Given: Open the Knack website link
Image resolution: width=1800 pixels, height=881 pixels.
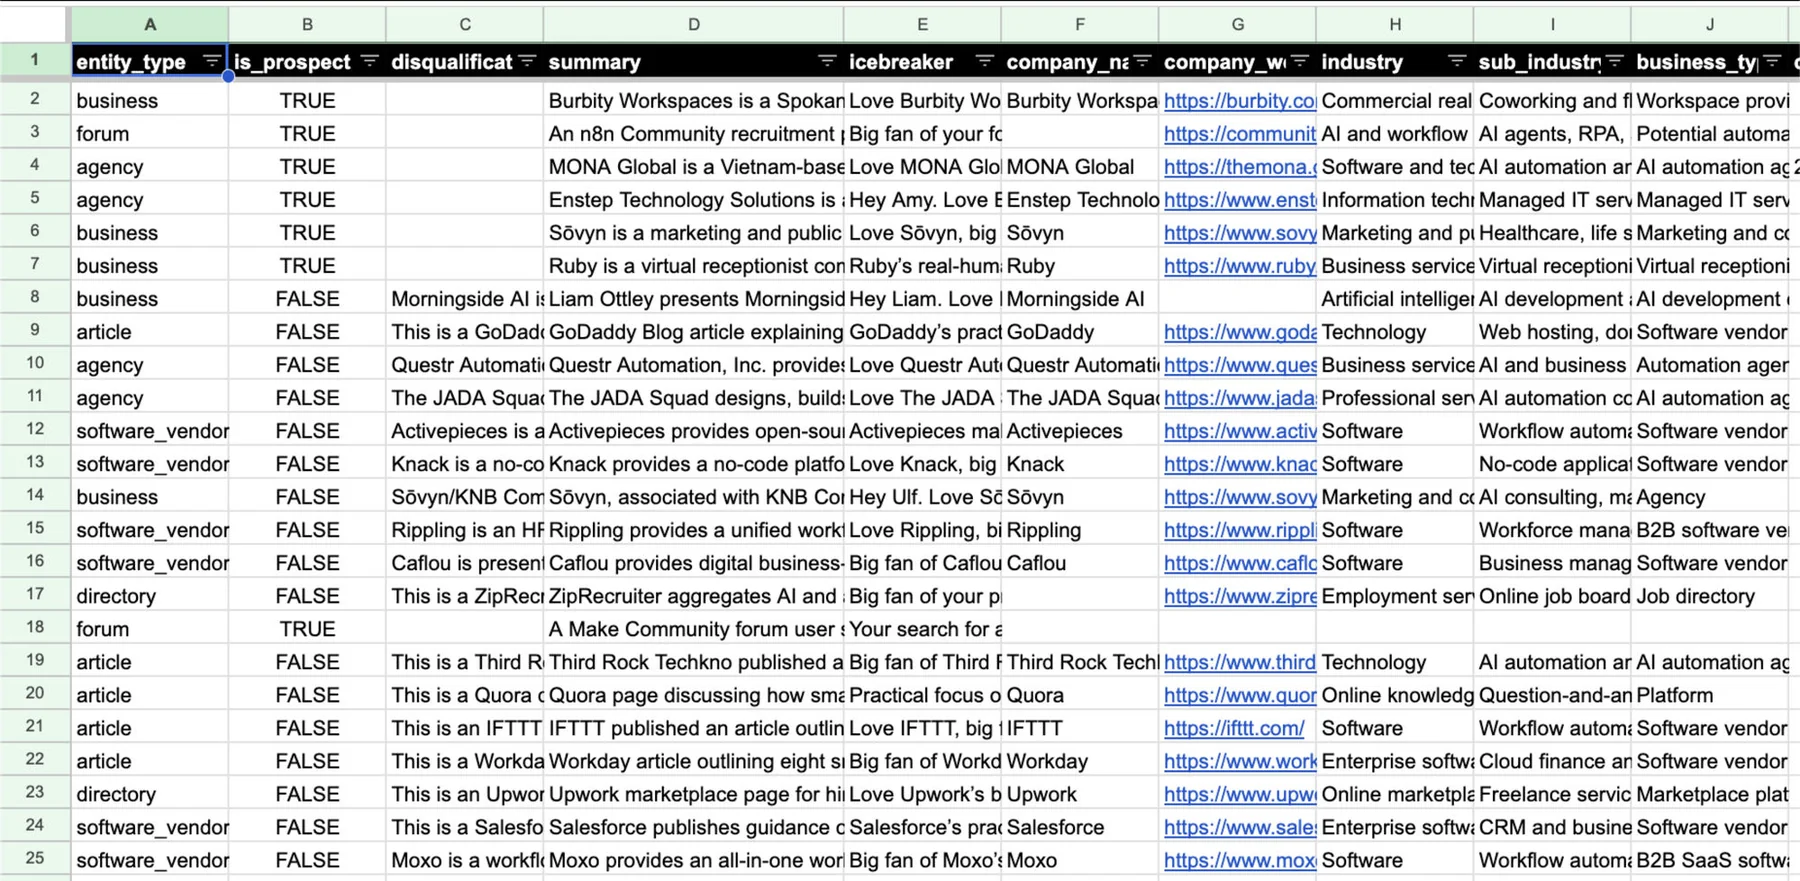Looking at the screenshot, I should click(x=1239, y=463).
